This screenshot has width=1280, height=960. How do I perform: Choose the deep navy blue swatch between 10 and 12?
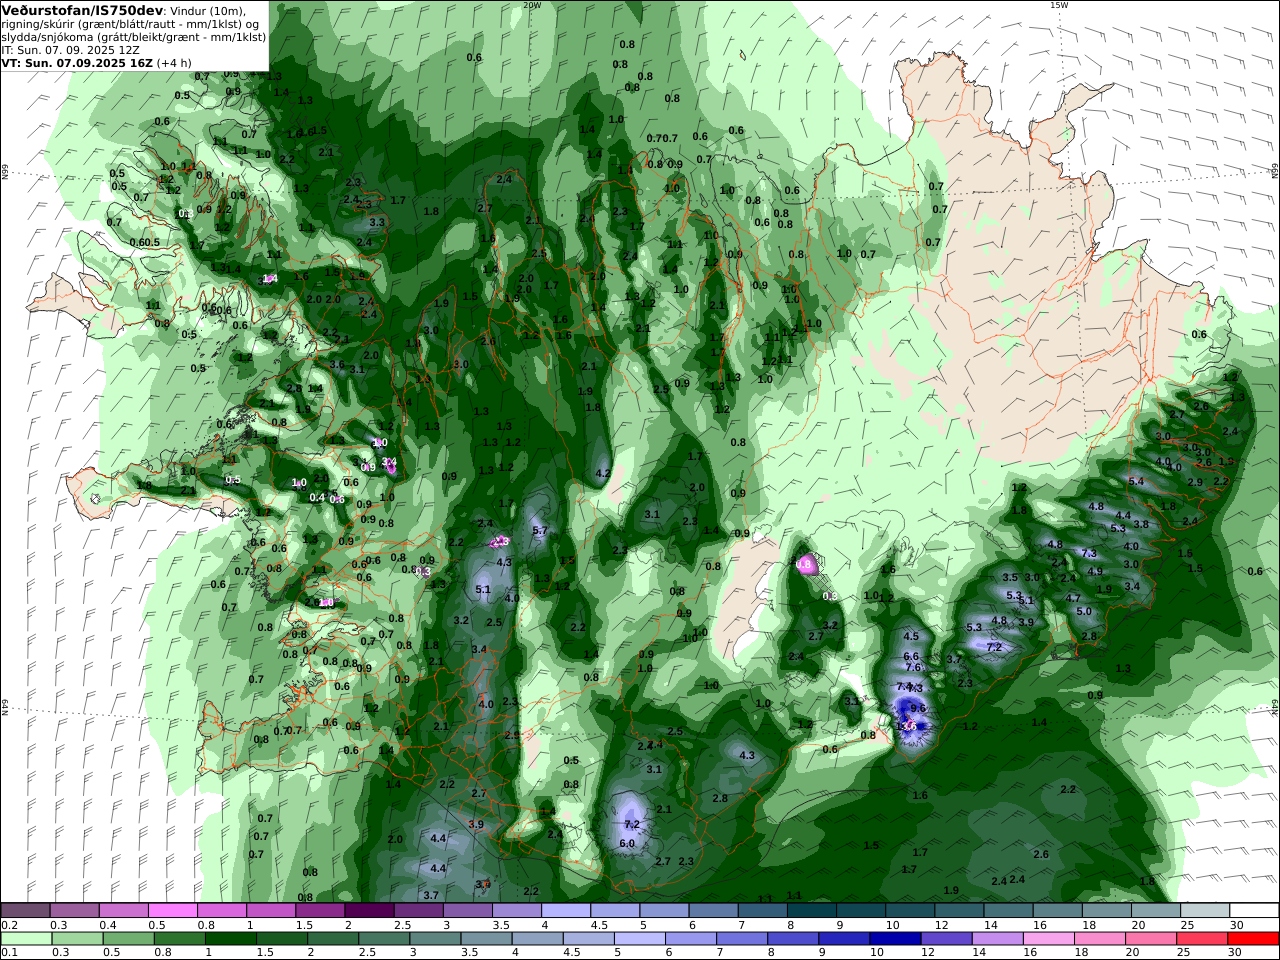pyautogui.click(x=894, y=938)
